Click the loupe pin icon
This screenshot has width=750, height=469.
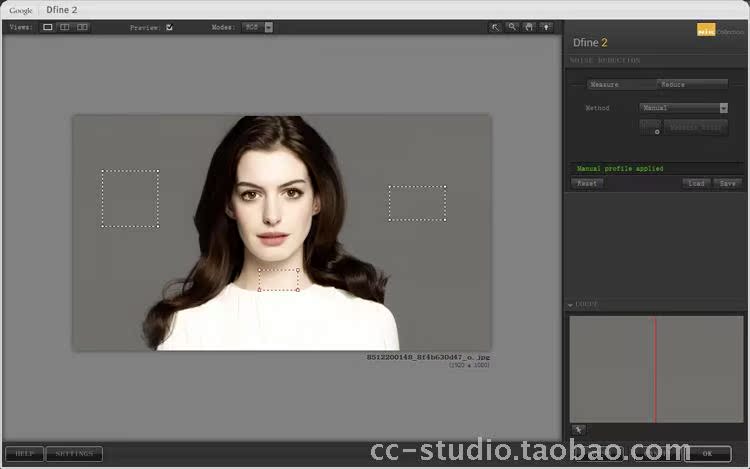click(x=578, y=430)
